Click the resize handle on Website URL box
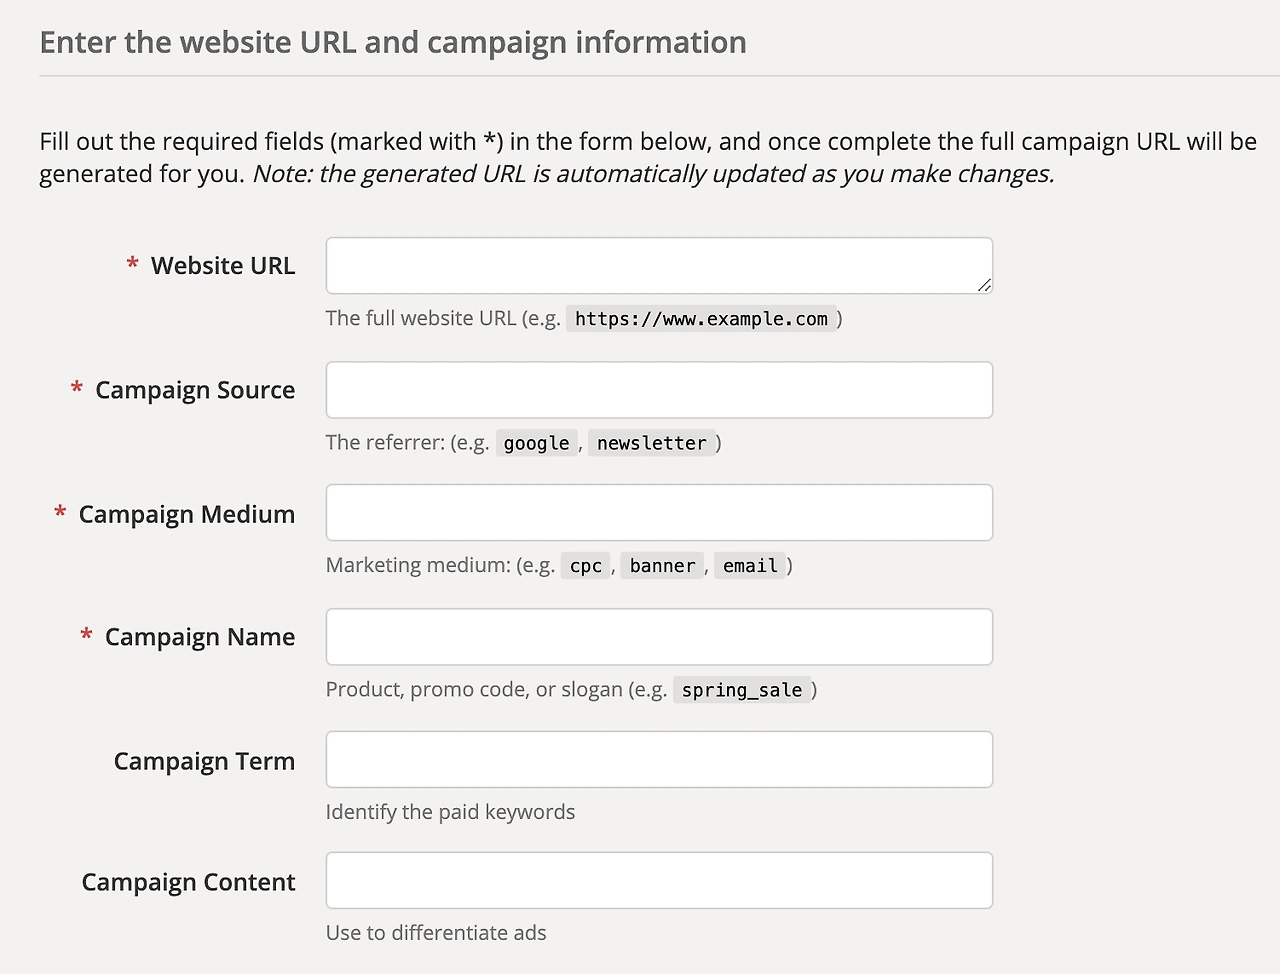This screenshot has width=1280, height=974. (x=985, y=286)
